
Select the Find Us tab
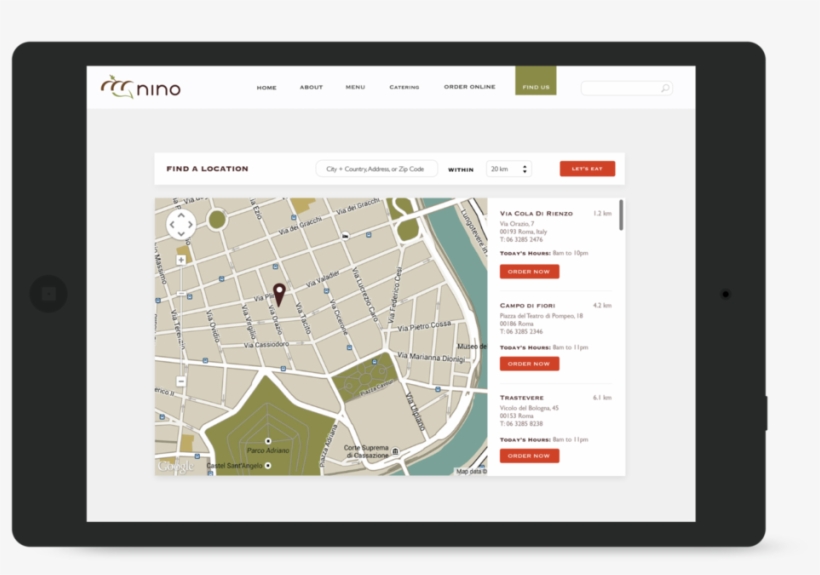pos(535,87)
